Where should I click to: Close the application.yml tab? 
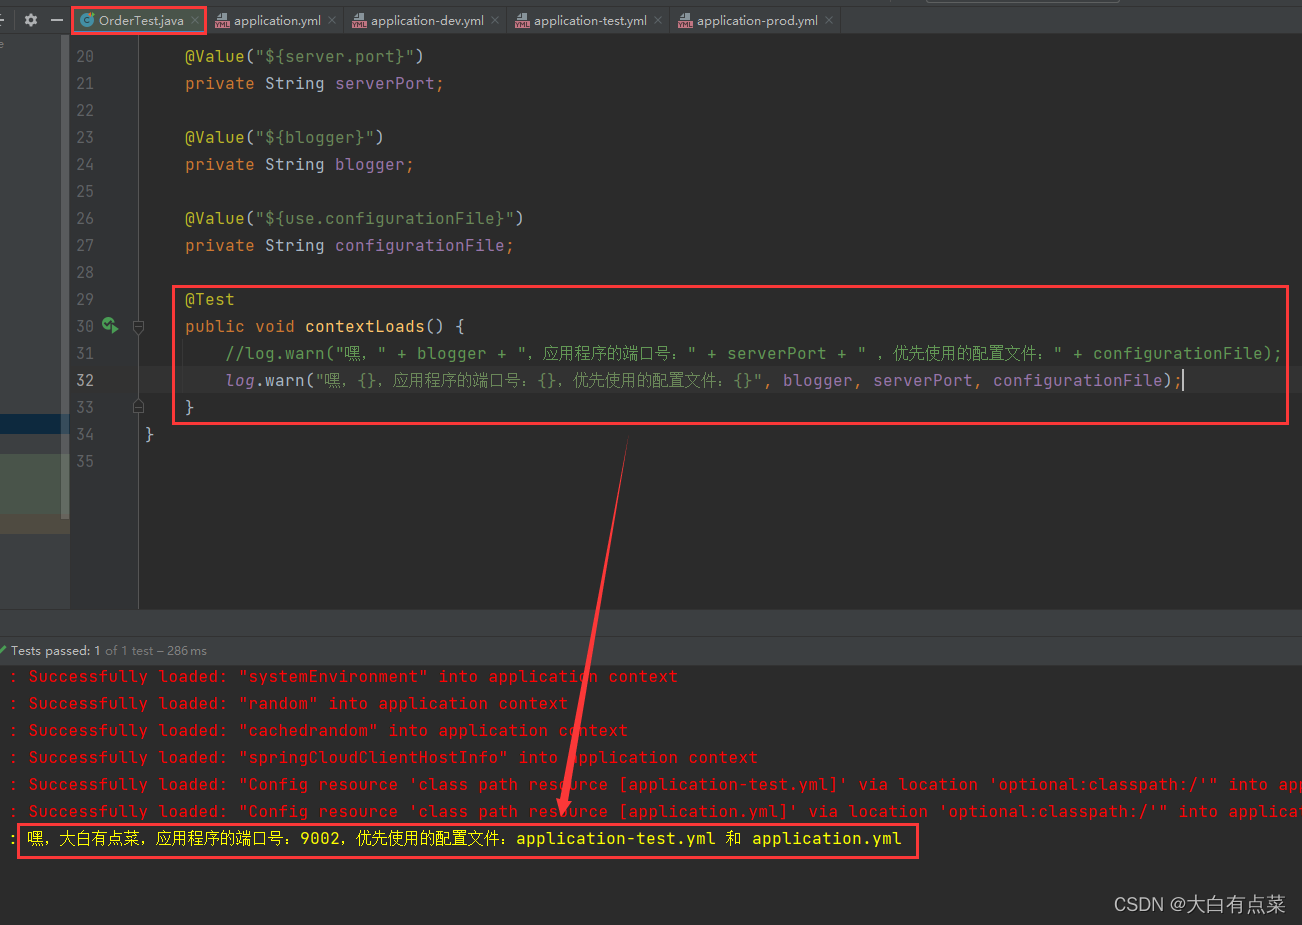(x=332, y=20)
